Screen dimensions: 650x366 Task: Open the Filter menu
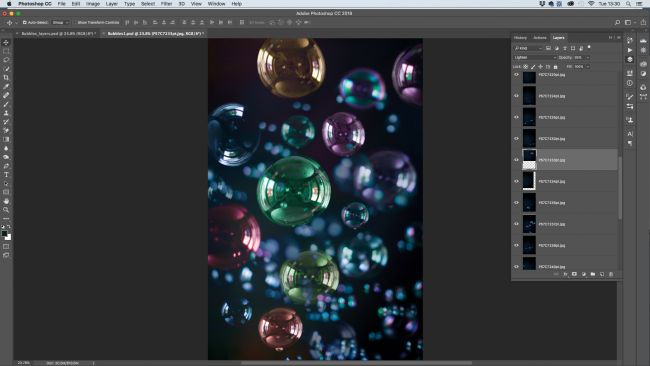[x=166, y=4]
